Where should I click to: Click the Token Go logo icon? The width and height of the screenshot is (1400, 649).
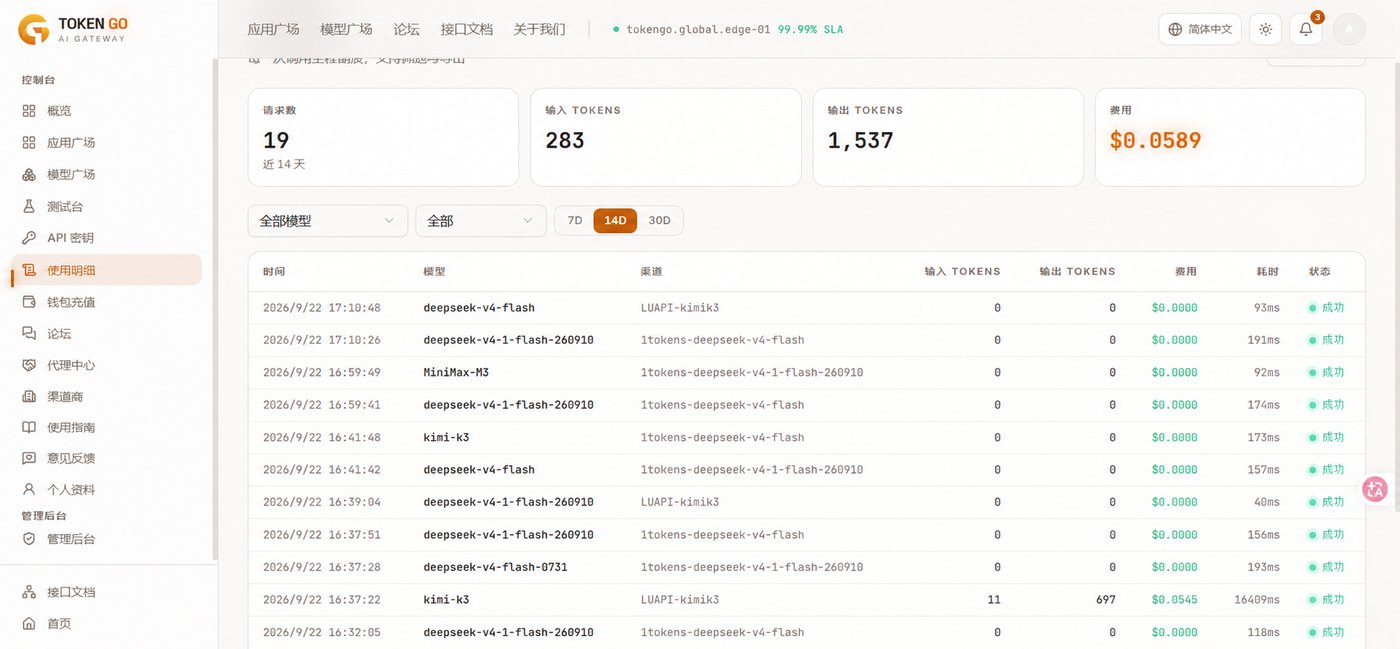coord(33,29)
